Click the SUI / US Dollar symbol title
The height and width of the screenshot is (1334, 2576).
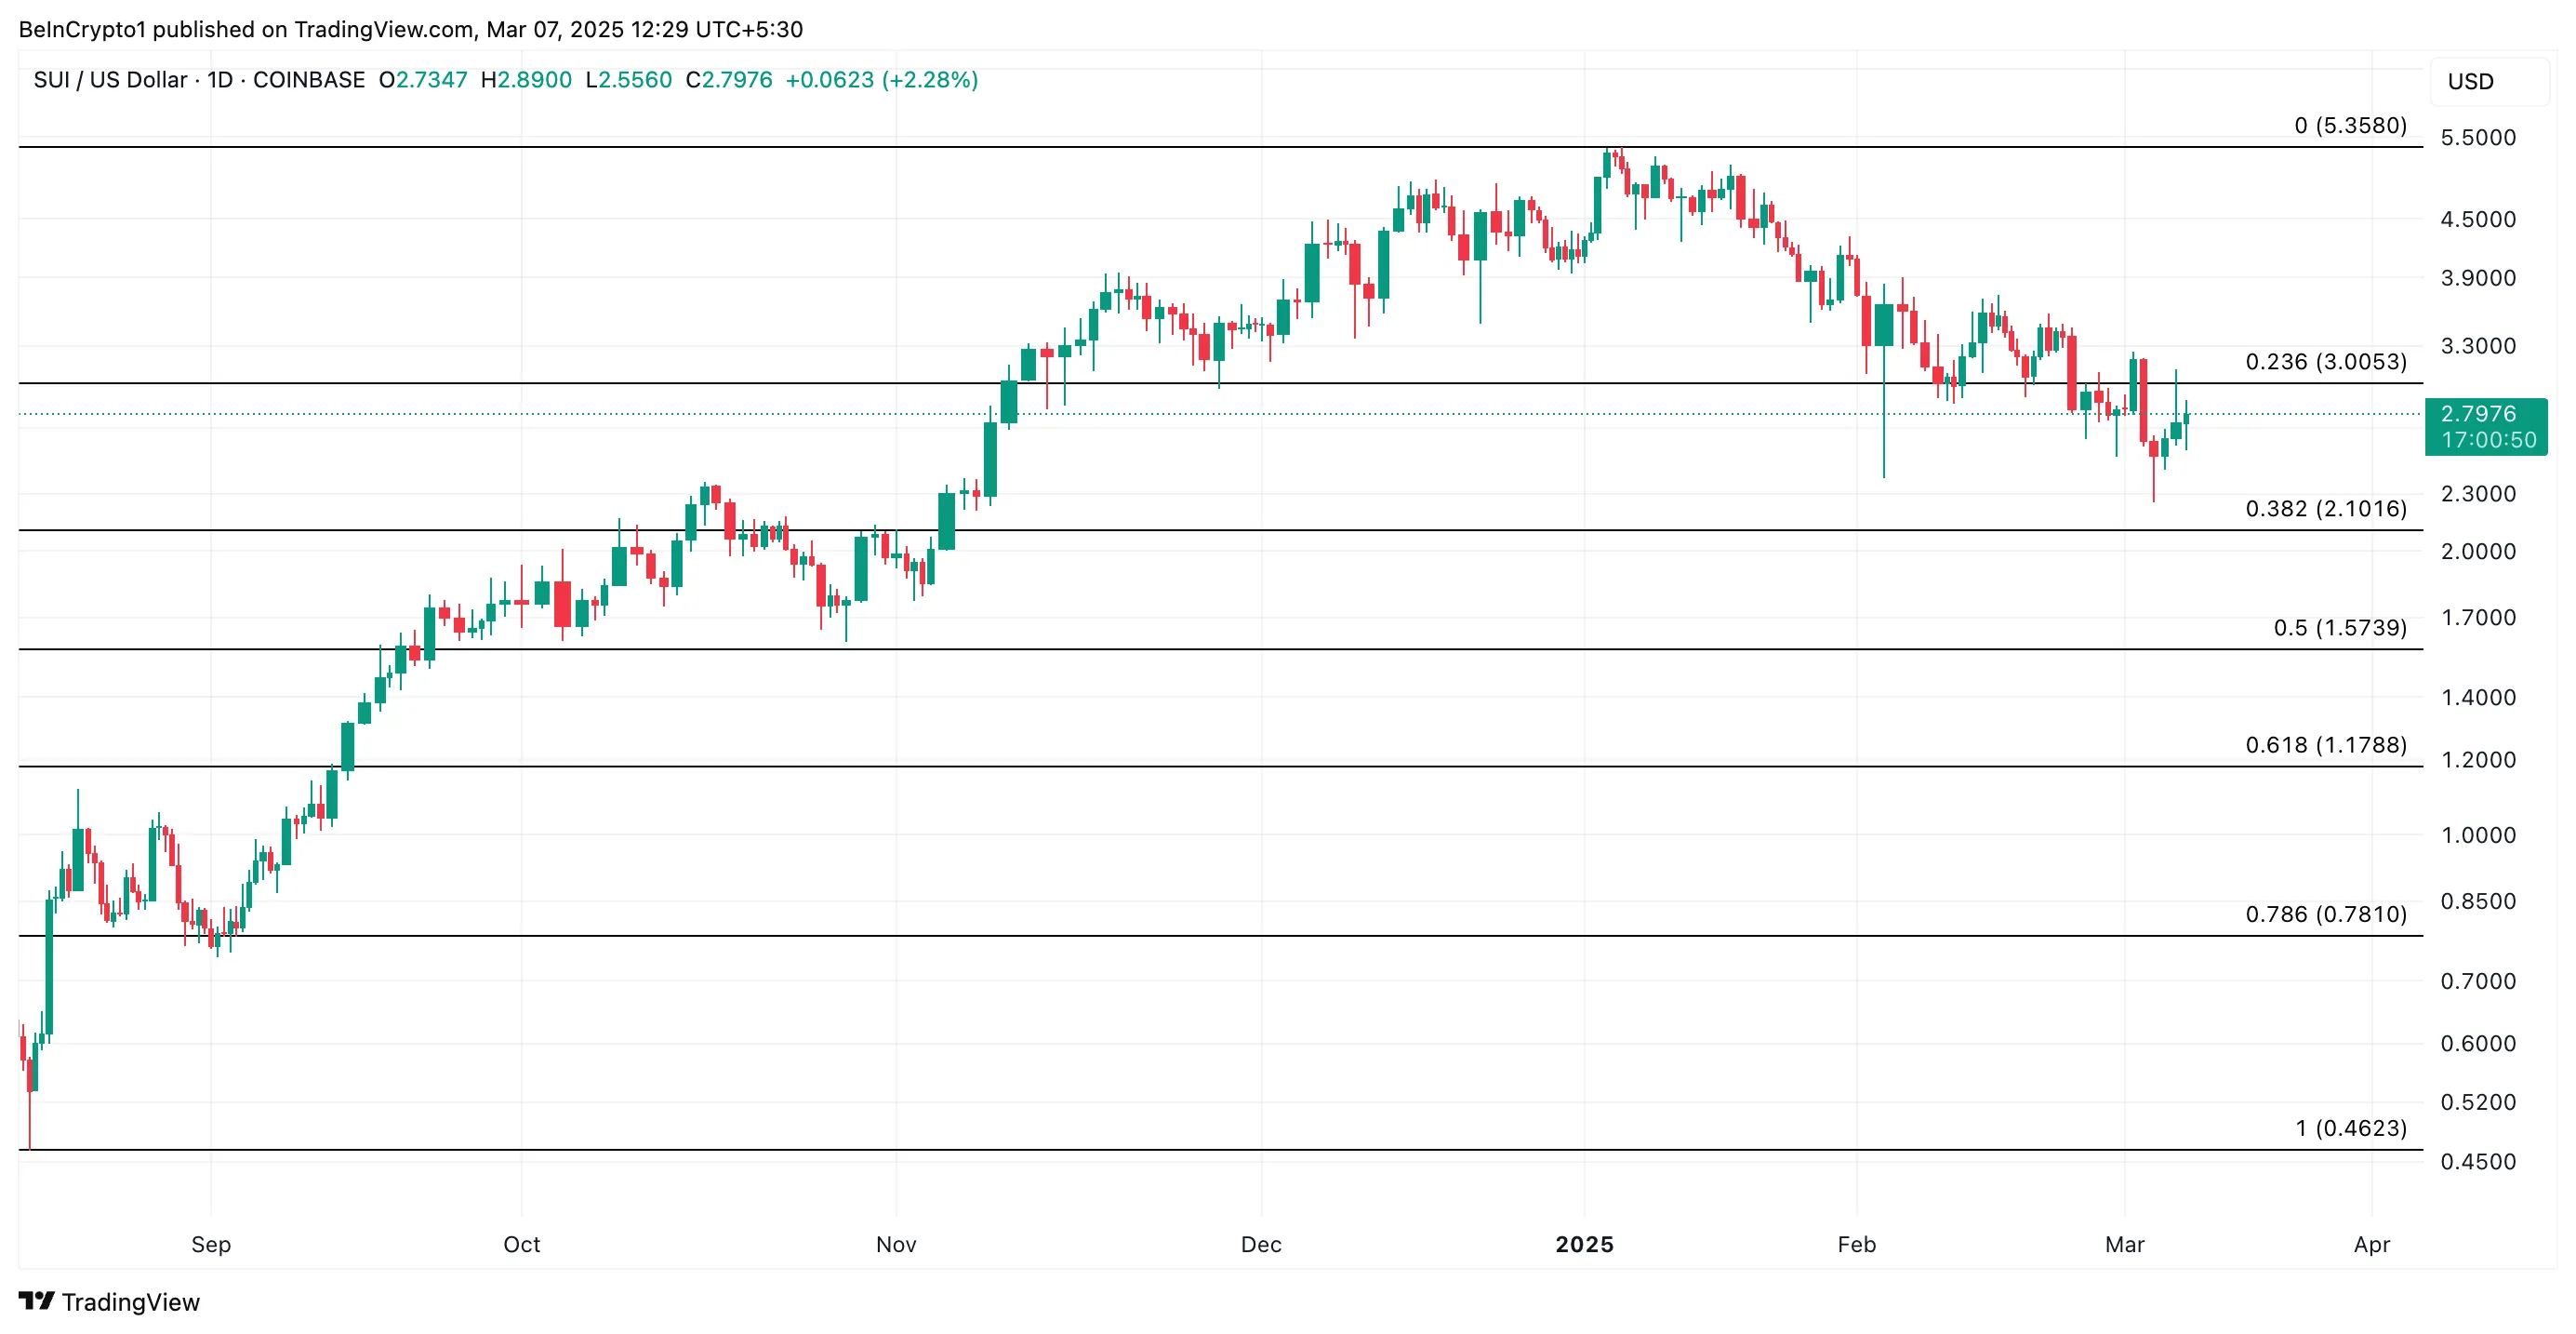[110, 80]
